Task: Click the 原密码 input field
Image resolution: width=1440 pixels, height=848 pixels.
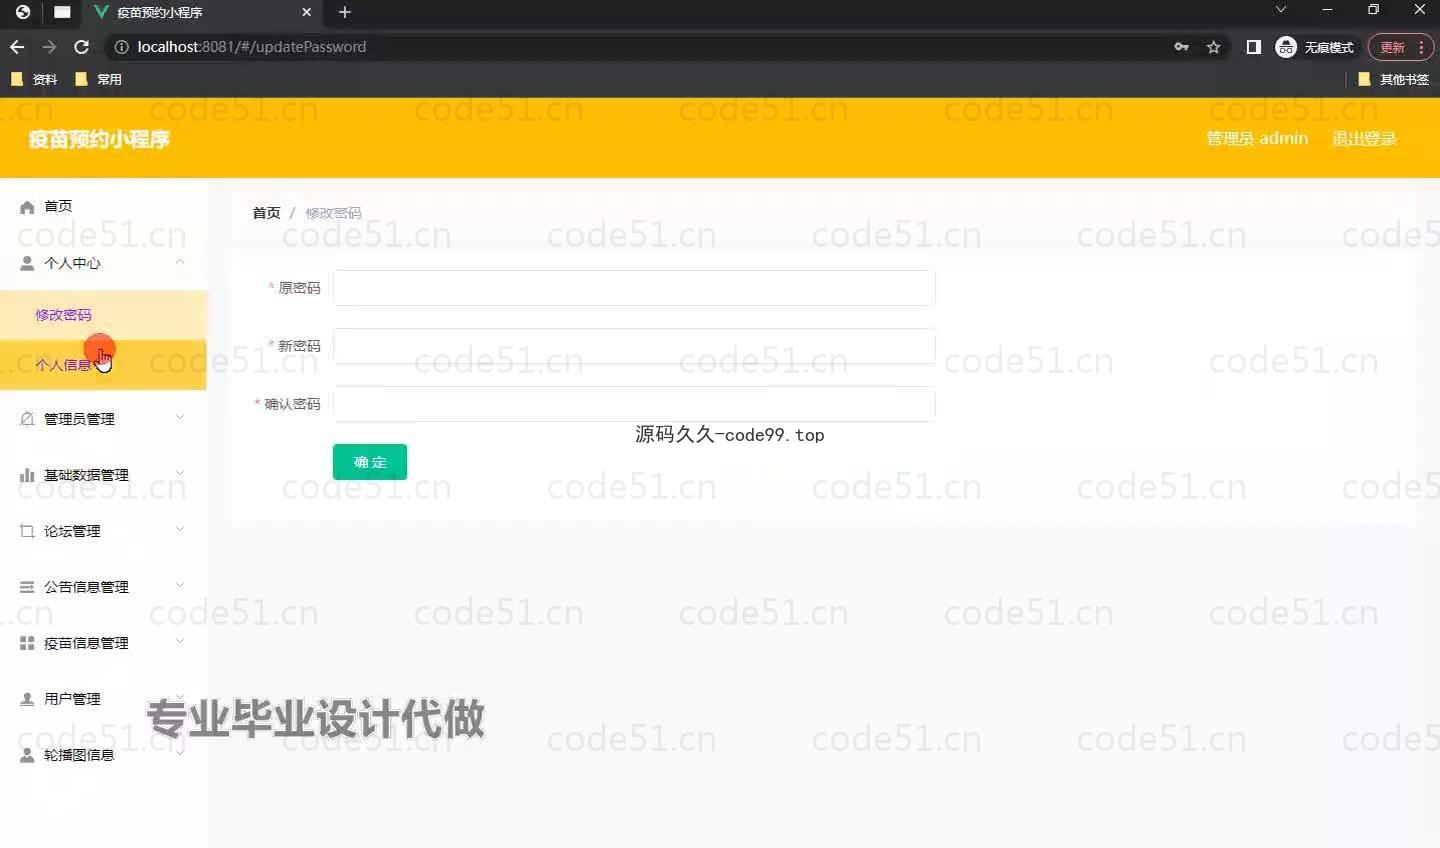Action: coord(634,288)
